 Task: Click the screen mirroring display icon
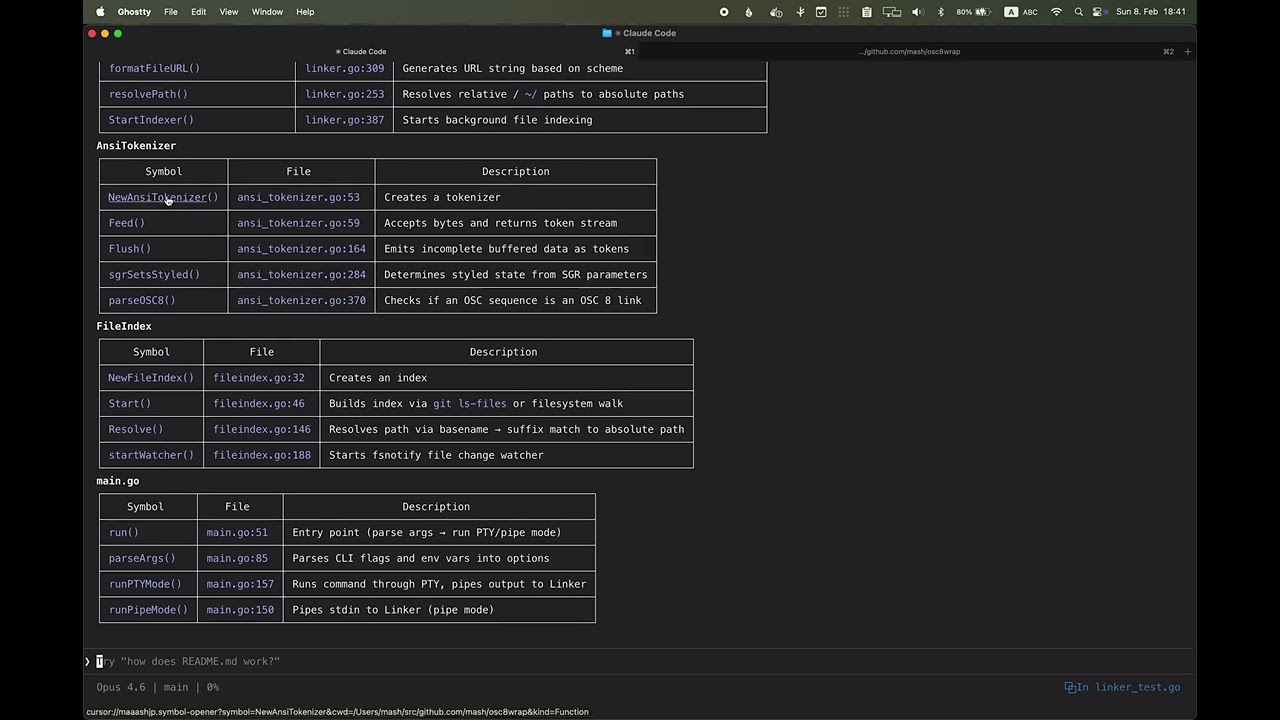click(x=891, y=12)
